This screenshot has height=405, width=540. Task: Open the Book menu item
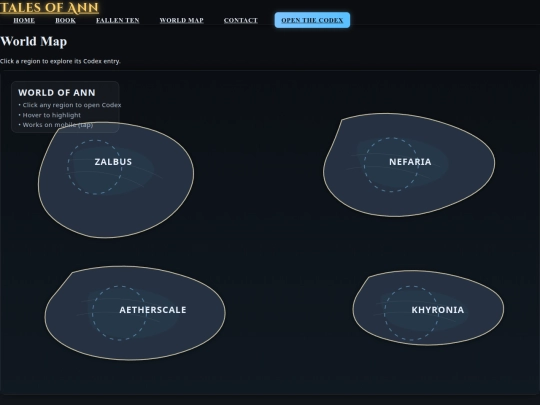click(x=65, y=20)
